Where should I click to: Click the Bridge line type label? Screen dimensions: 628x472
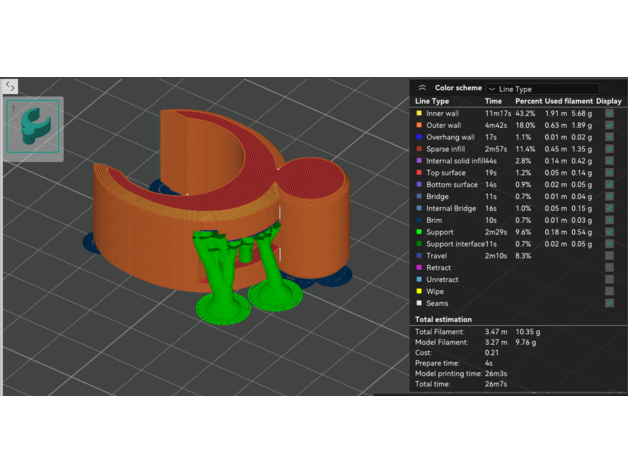pyautogui.click(x=438, y=196)
